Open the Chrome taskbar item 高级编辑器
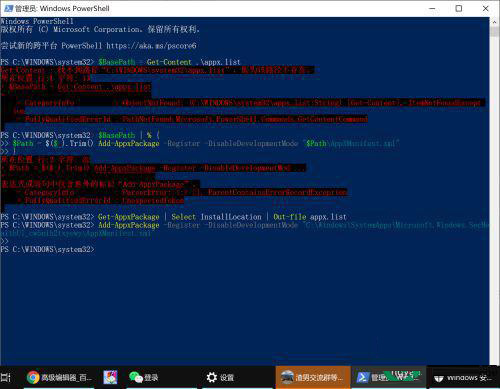Viewport: 500px width, 389px height. [x=59, y=377]
